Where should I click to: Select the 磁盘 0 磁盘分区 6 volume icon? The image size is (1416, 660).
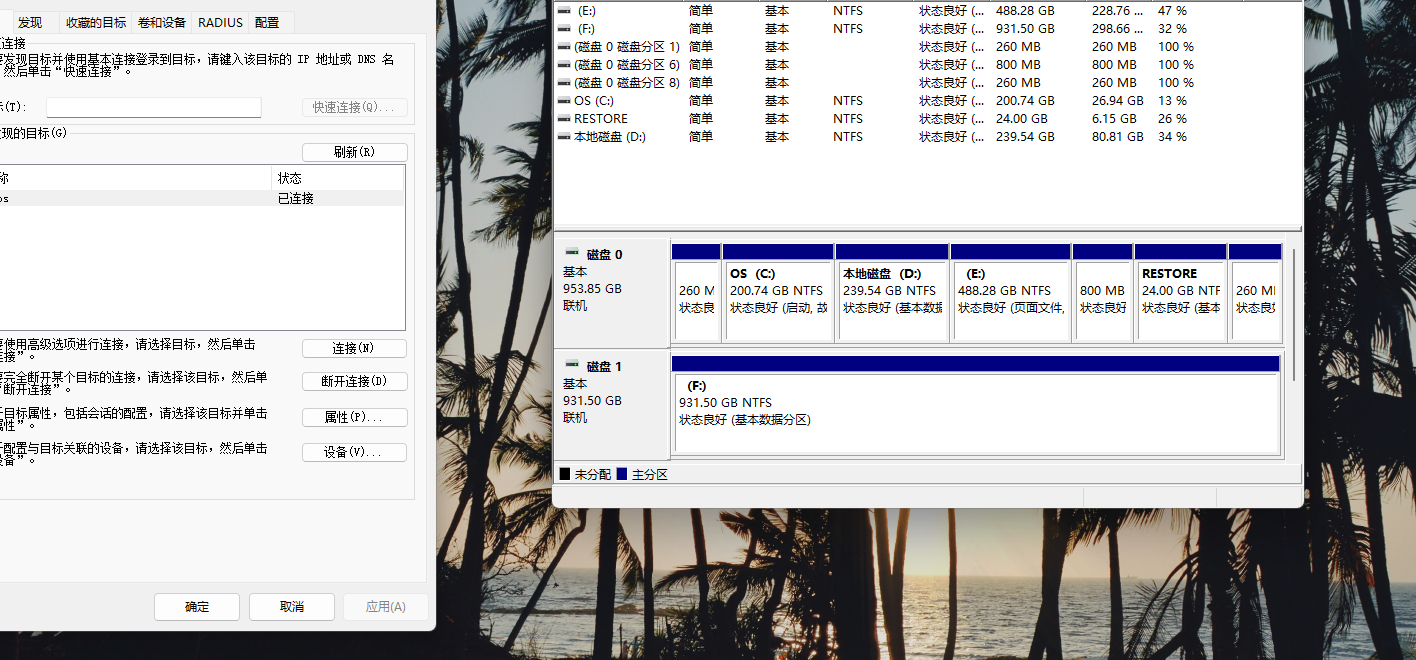point(564,65)
